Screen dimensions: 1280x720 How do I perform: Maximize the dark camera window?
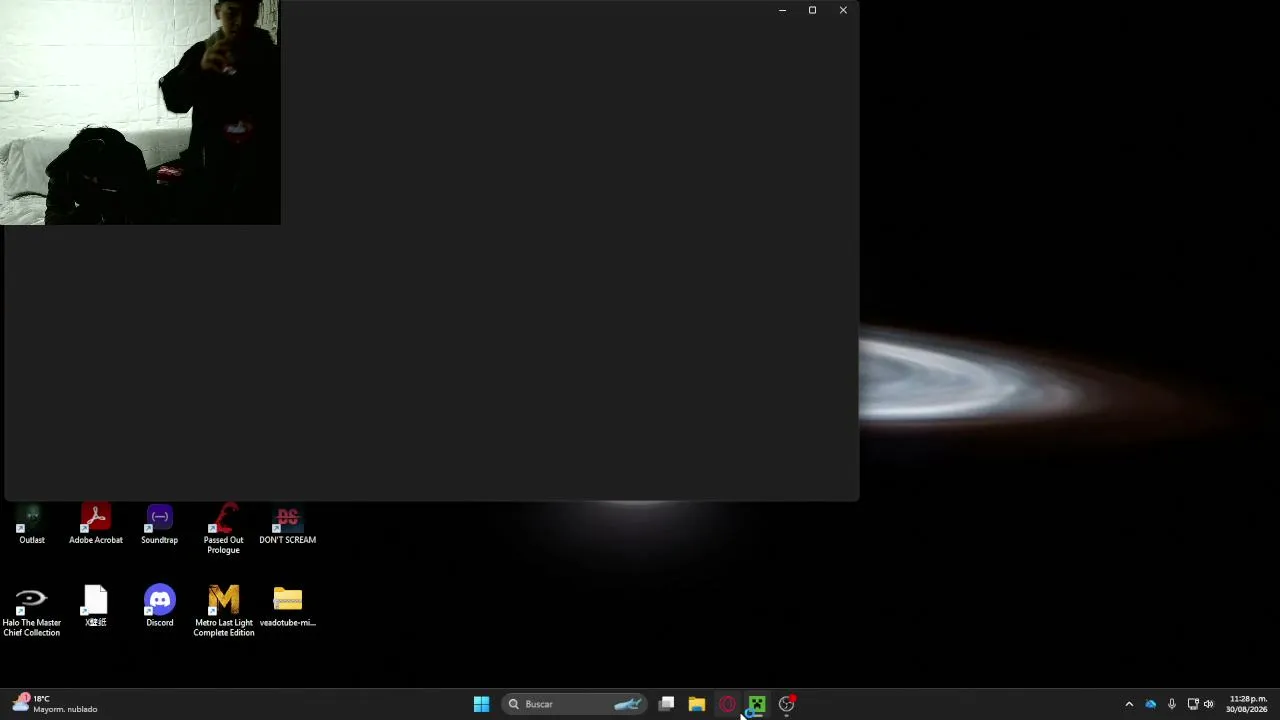(812, 10)
